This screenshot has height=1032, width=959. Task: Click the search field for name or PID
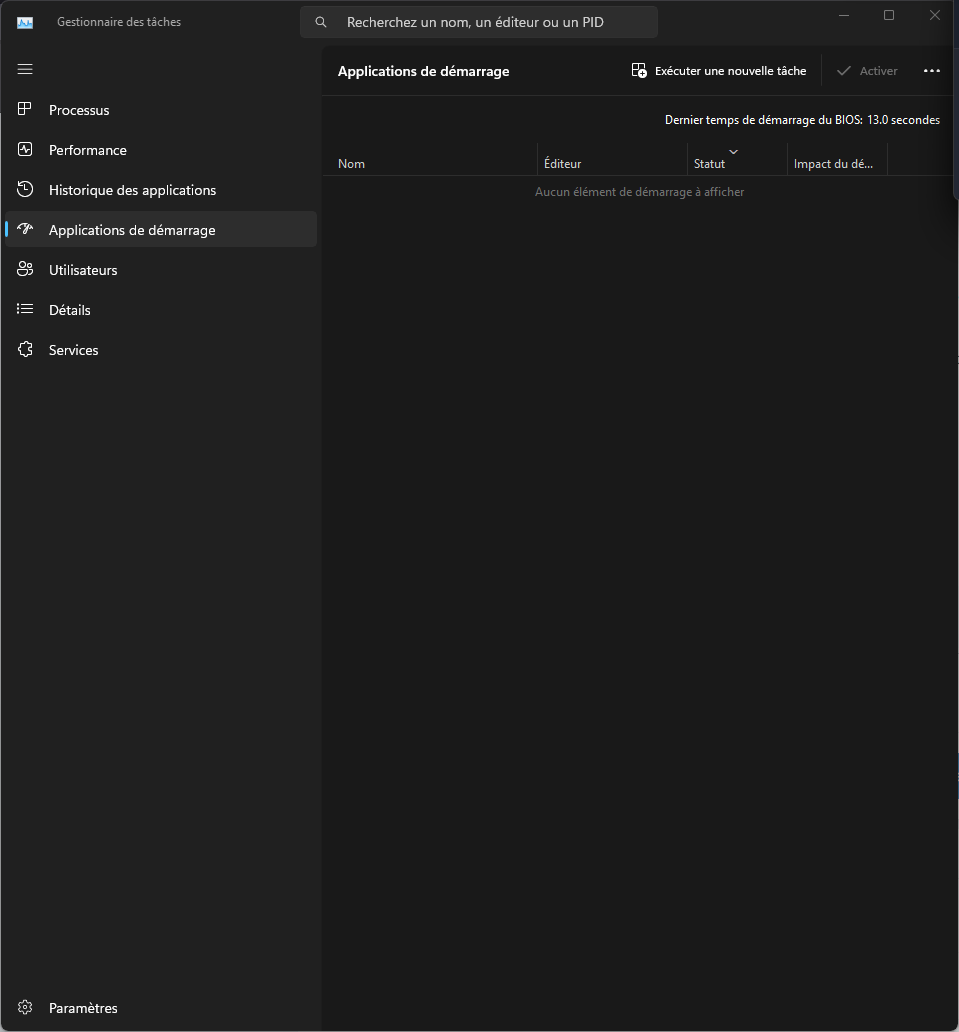[x=490, y=22]
